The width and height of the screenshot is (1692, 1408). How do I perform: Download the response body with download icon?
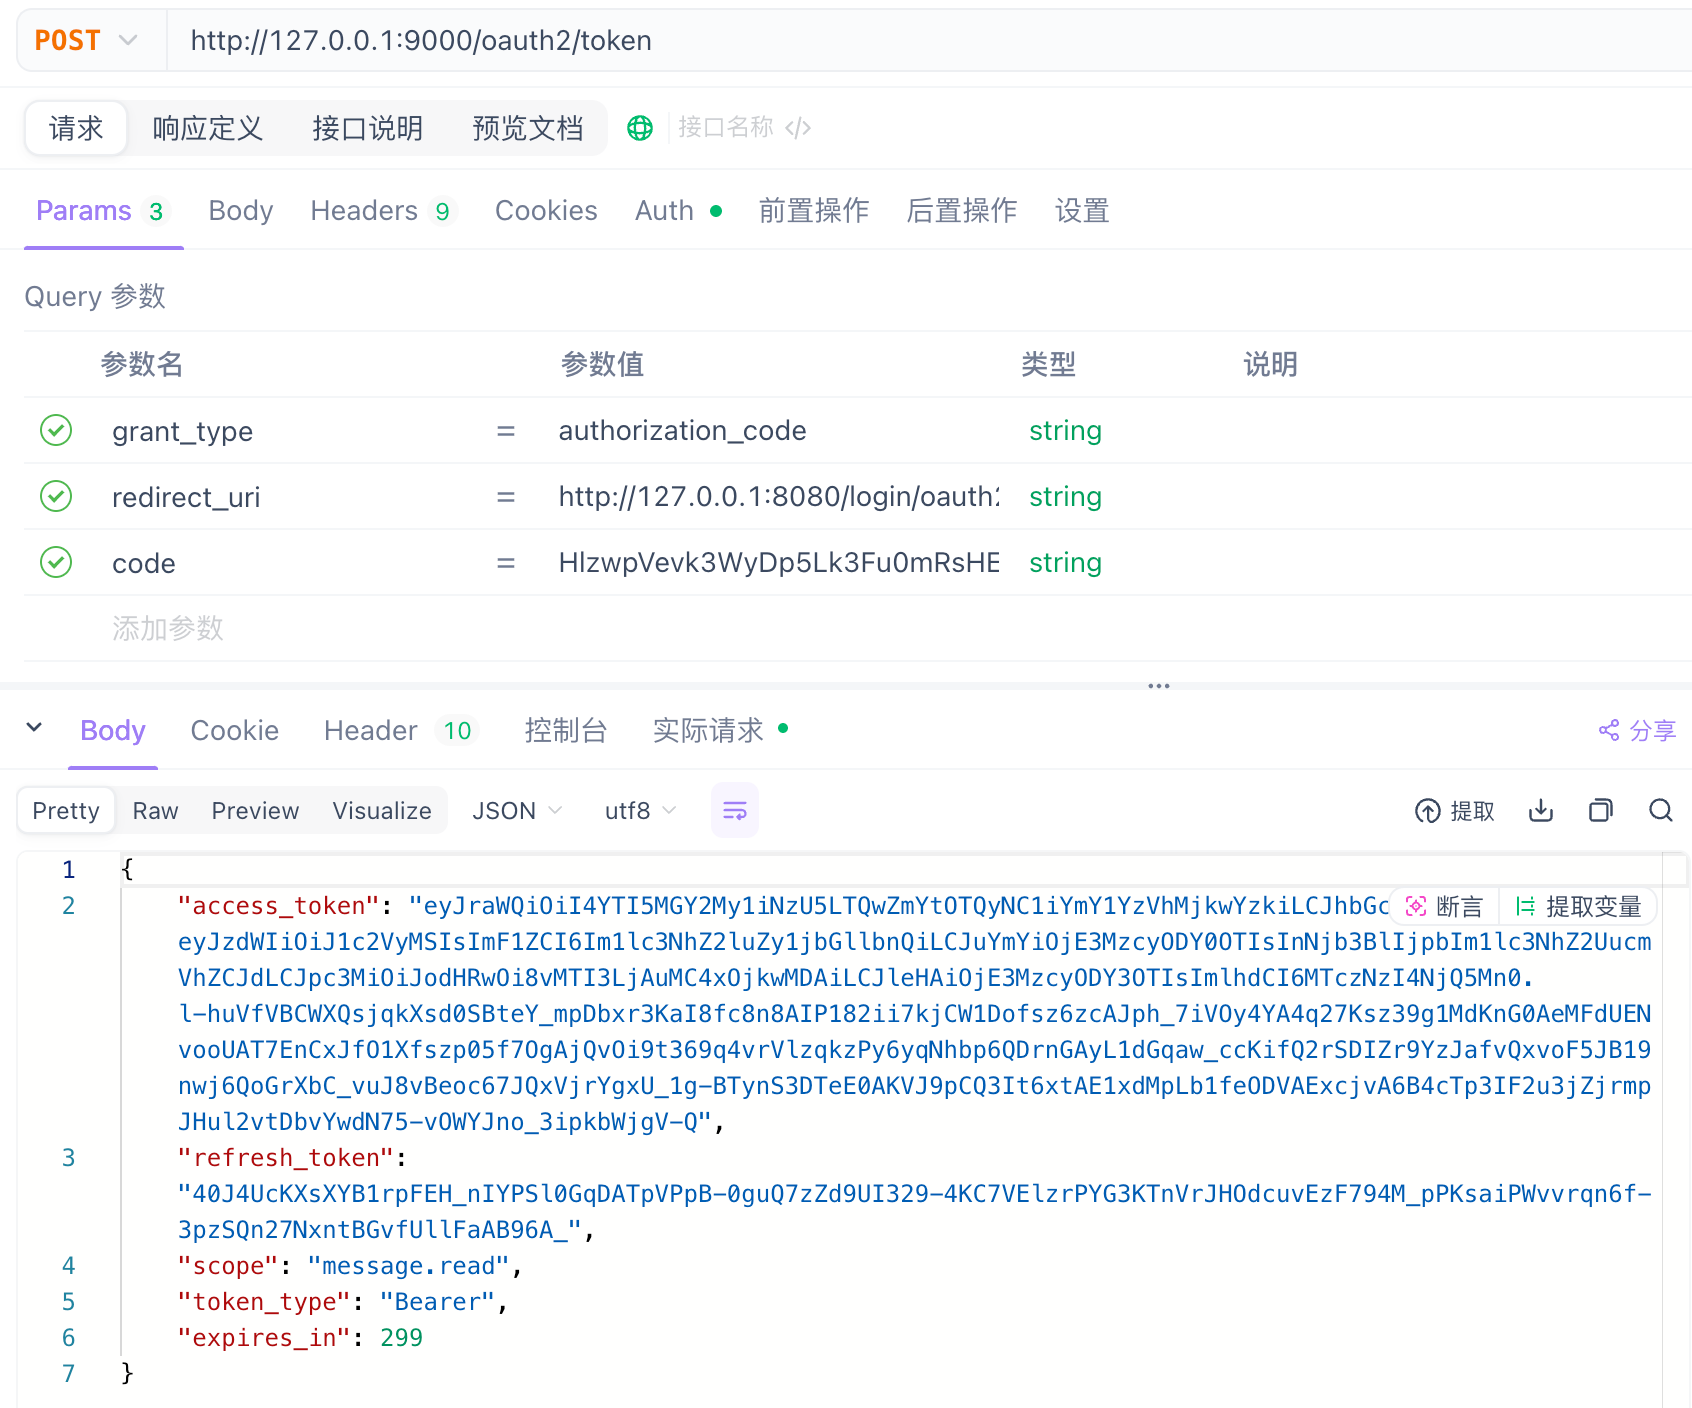pos(1540,811)
